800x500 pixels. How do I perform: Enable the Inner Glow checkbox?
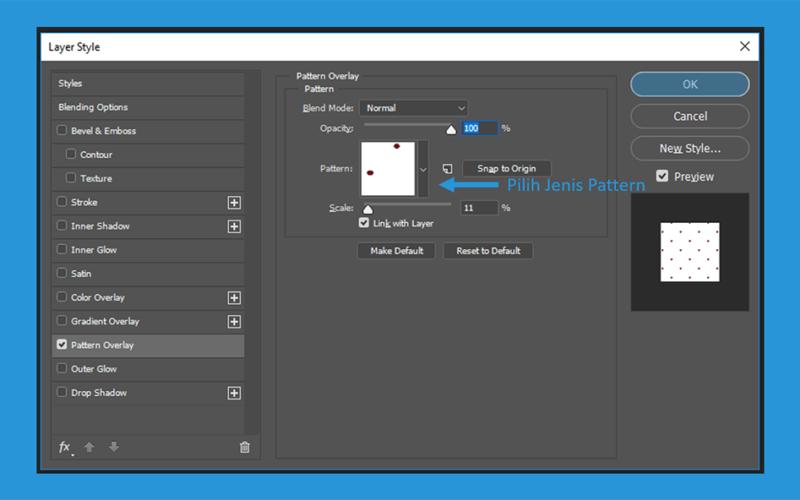[62, 249]
